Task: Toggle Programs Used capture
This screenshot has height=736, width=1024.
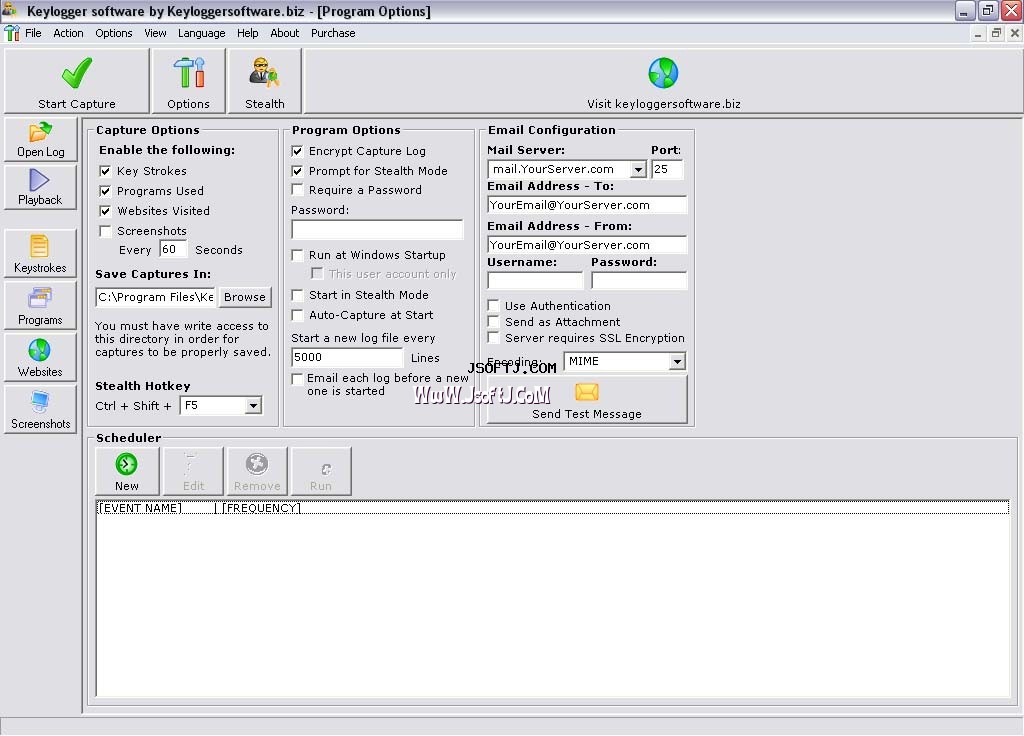Action: [x=105, y=191]
